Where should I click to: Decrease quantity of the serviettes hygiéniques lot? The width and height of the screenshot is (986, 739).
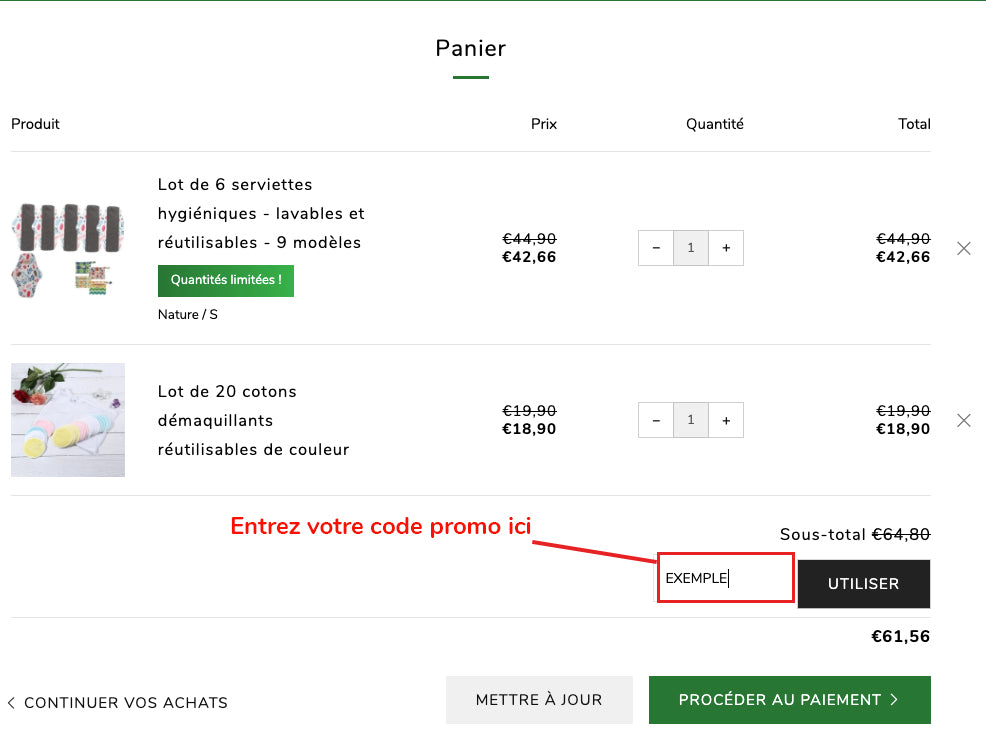[x=656, y=248]
